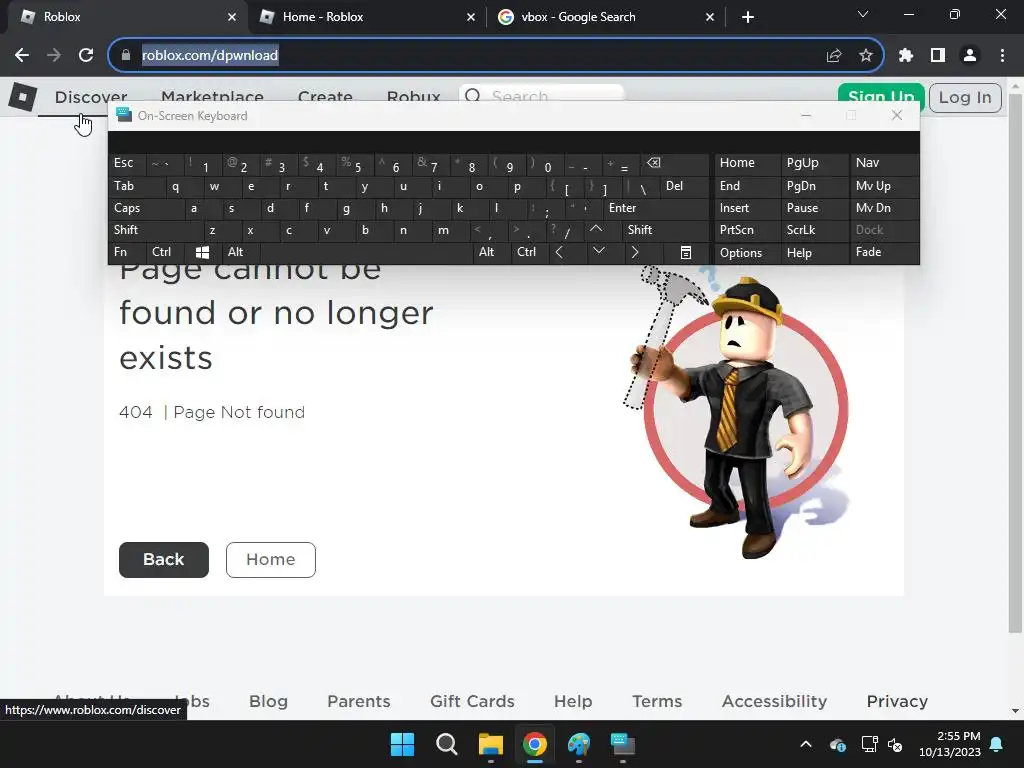Open Discover in Roblox navigation
The image size is (1024, 768).
click(91, 97)
